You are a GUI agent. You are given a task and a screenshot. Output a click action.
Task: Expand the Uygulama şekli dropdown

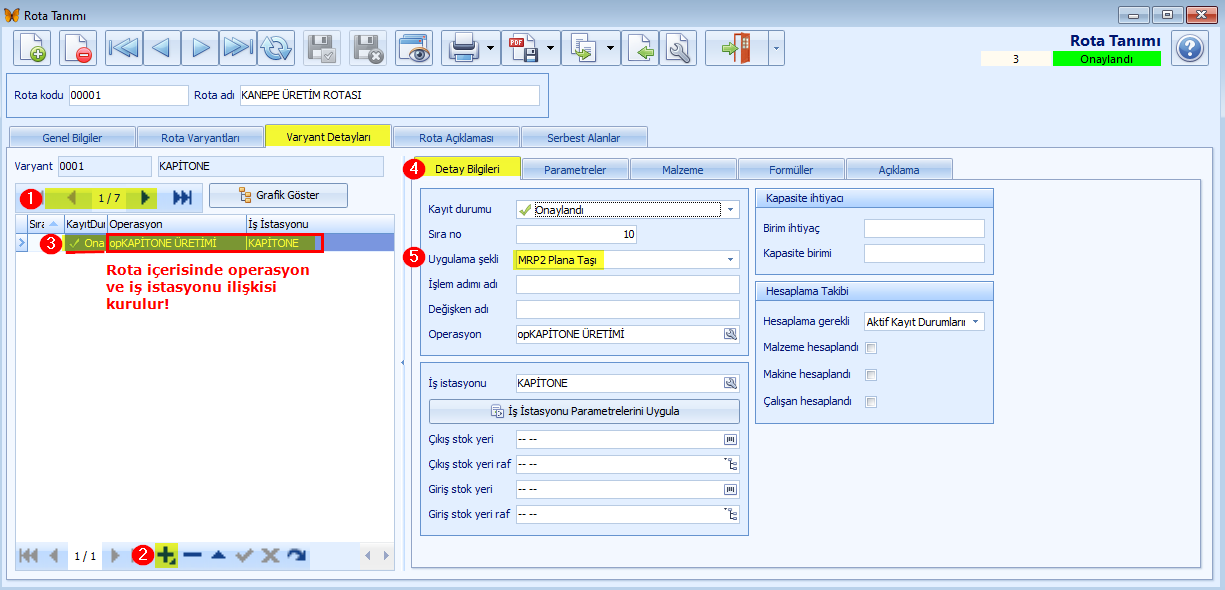[x=730, y=260]
